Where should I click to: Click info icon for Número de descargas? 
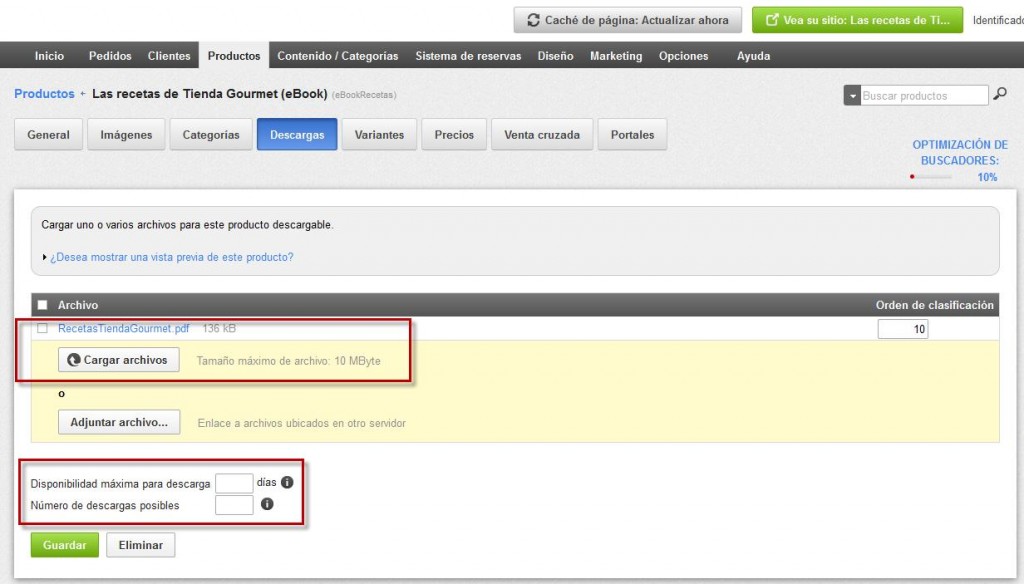pyautogui.click(x=267, y=505)
